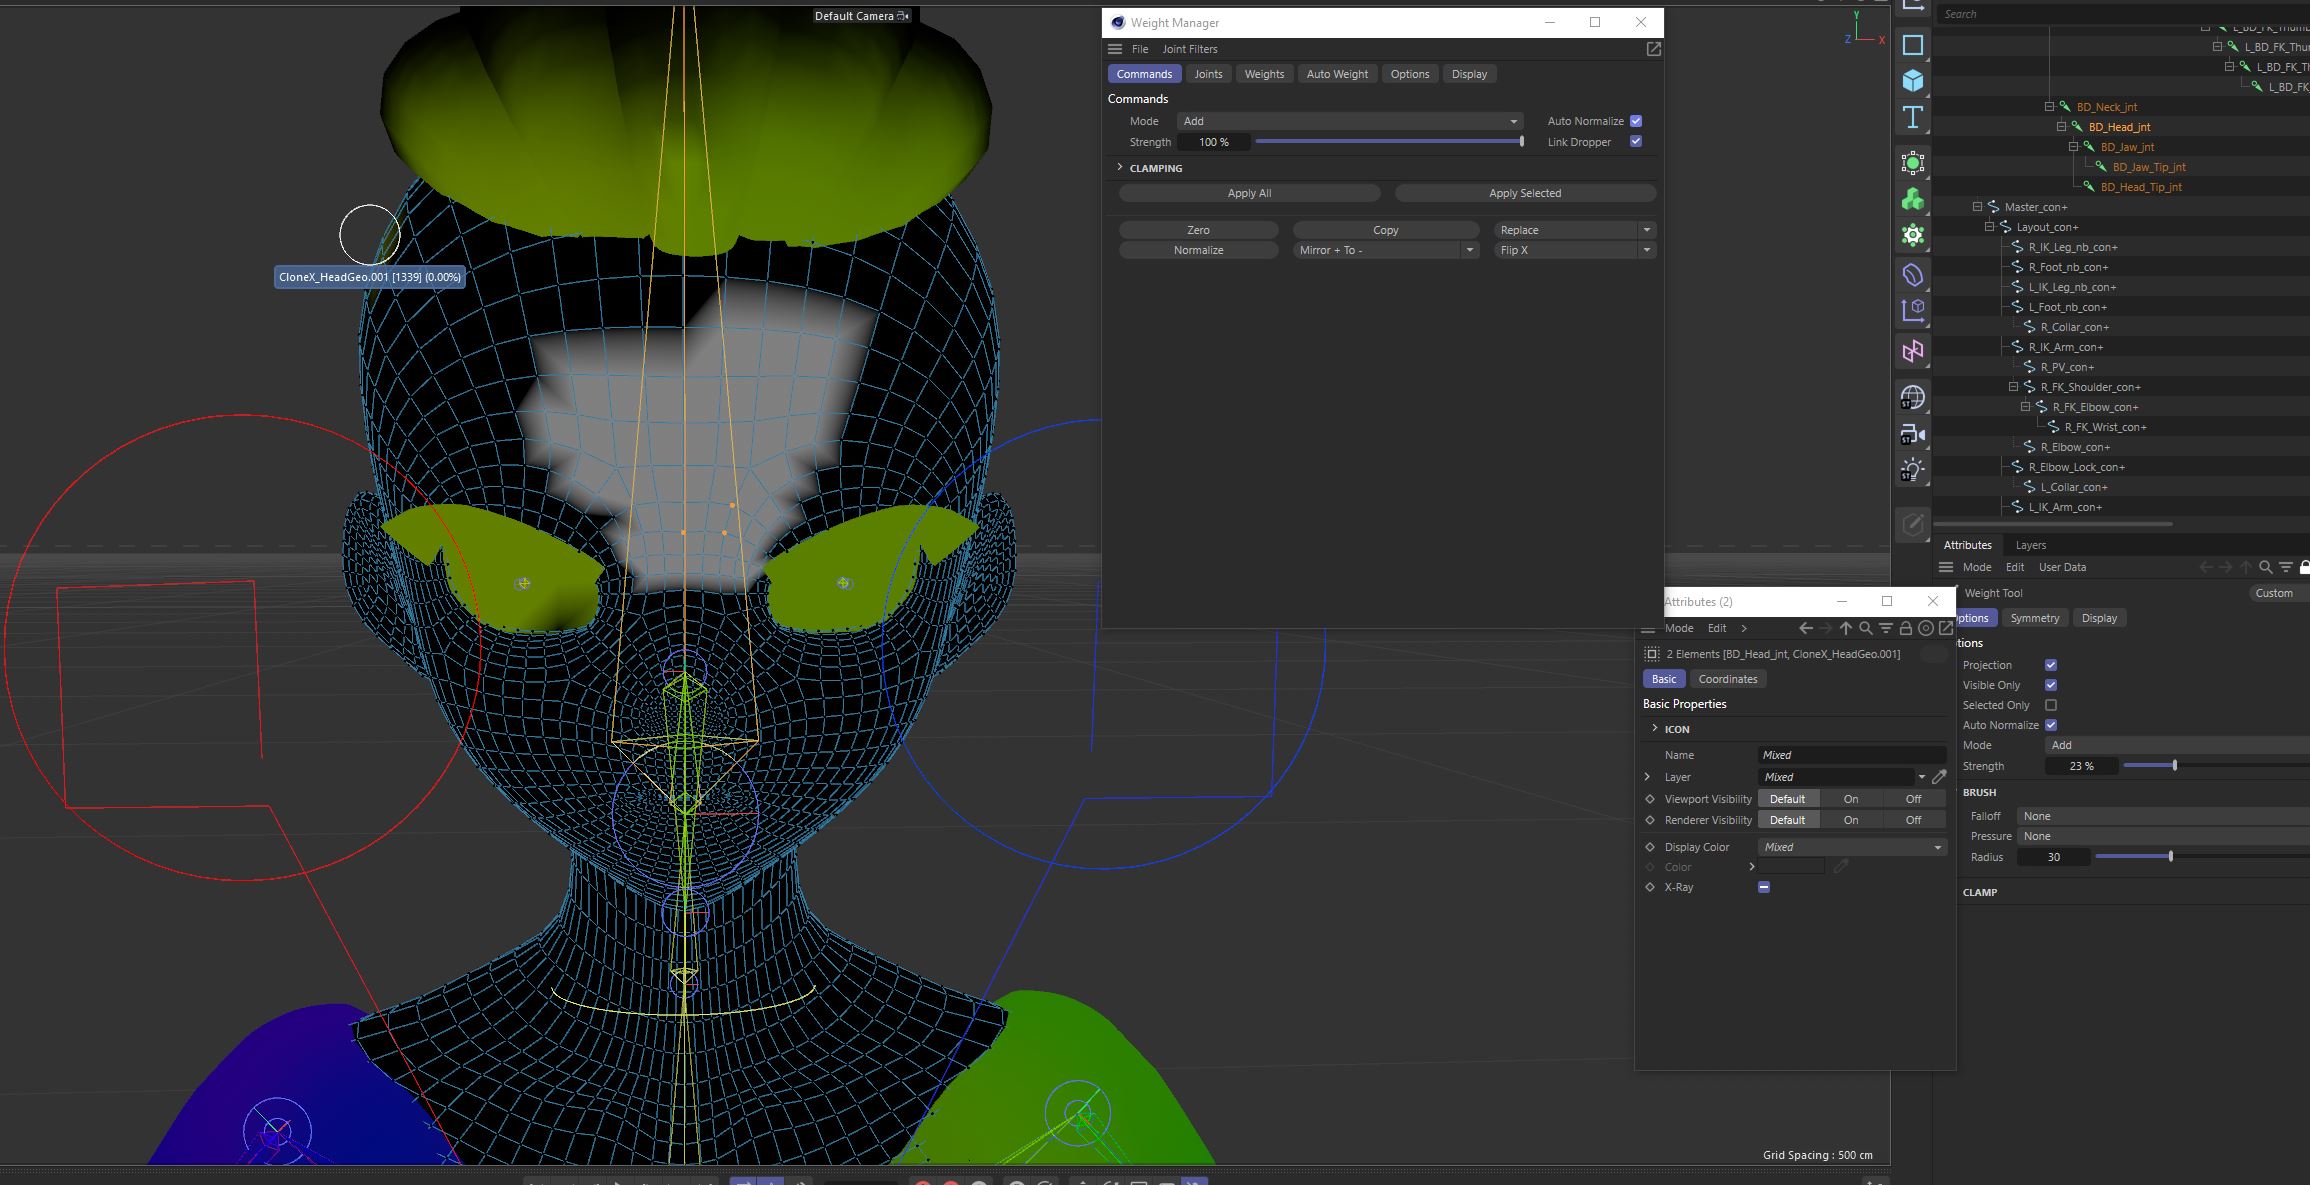
Task: Enable the Selected Only checkbox
Action: tap(2051, 705)
